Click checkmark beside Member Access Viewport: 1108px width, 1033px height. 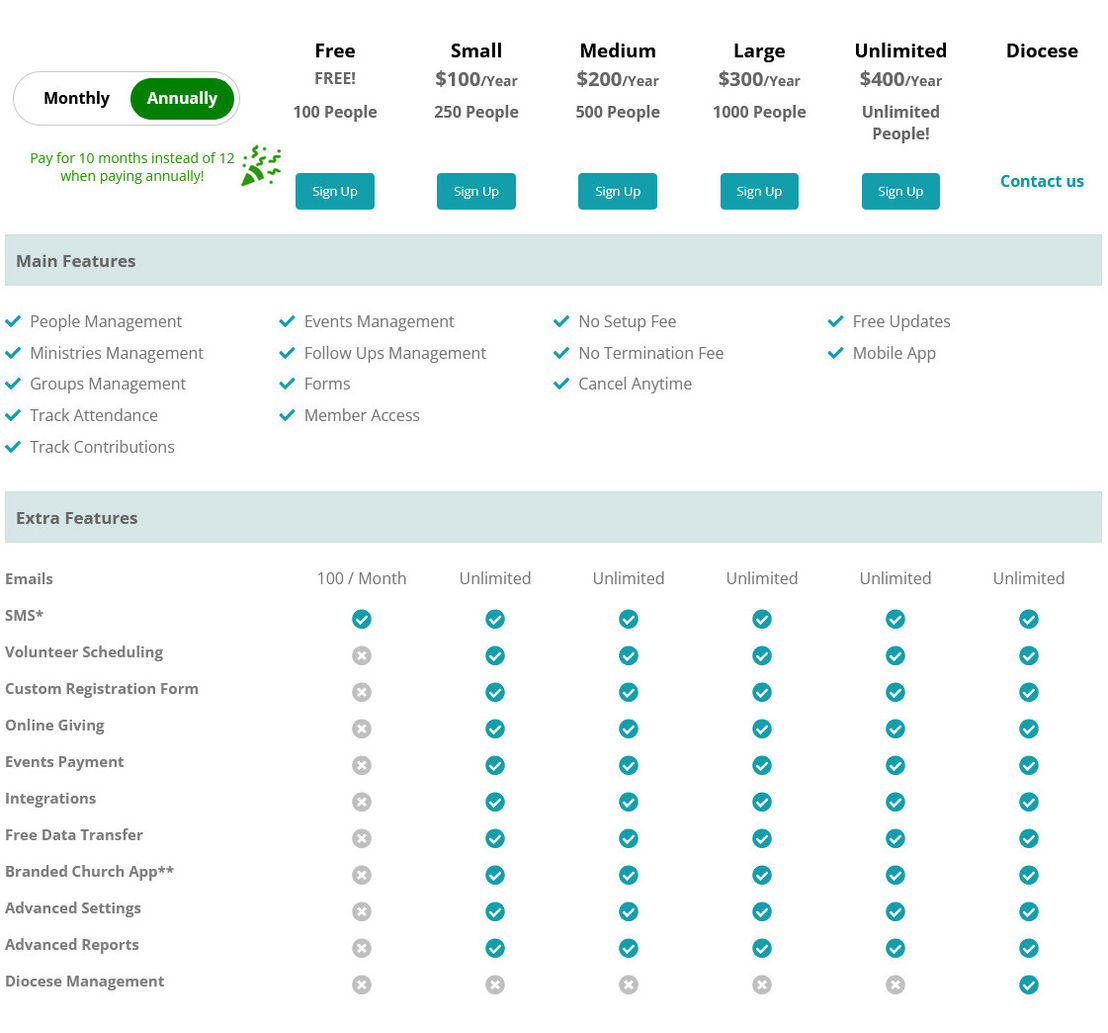pos(287,415)
